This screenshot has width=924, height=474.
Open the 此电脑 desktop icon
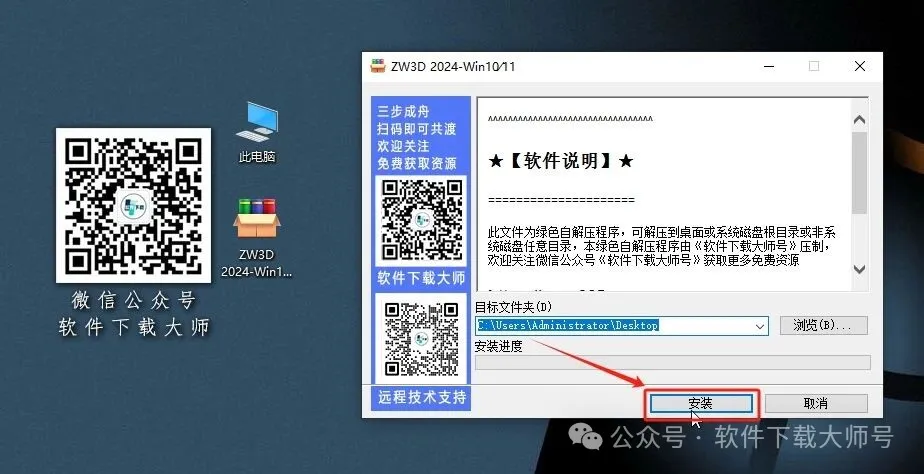(257, 133)
